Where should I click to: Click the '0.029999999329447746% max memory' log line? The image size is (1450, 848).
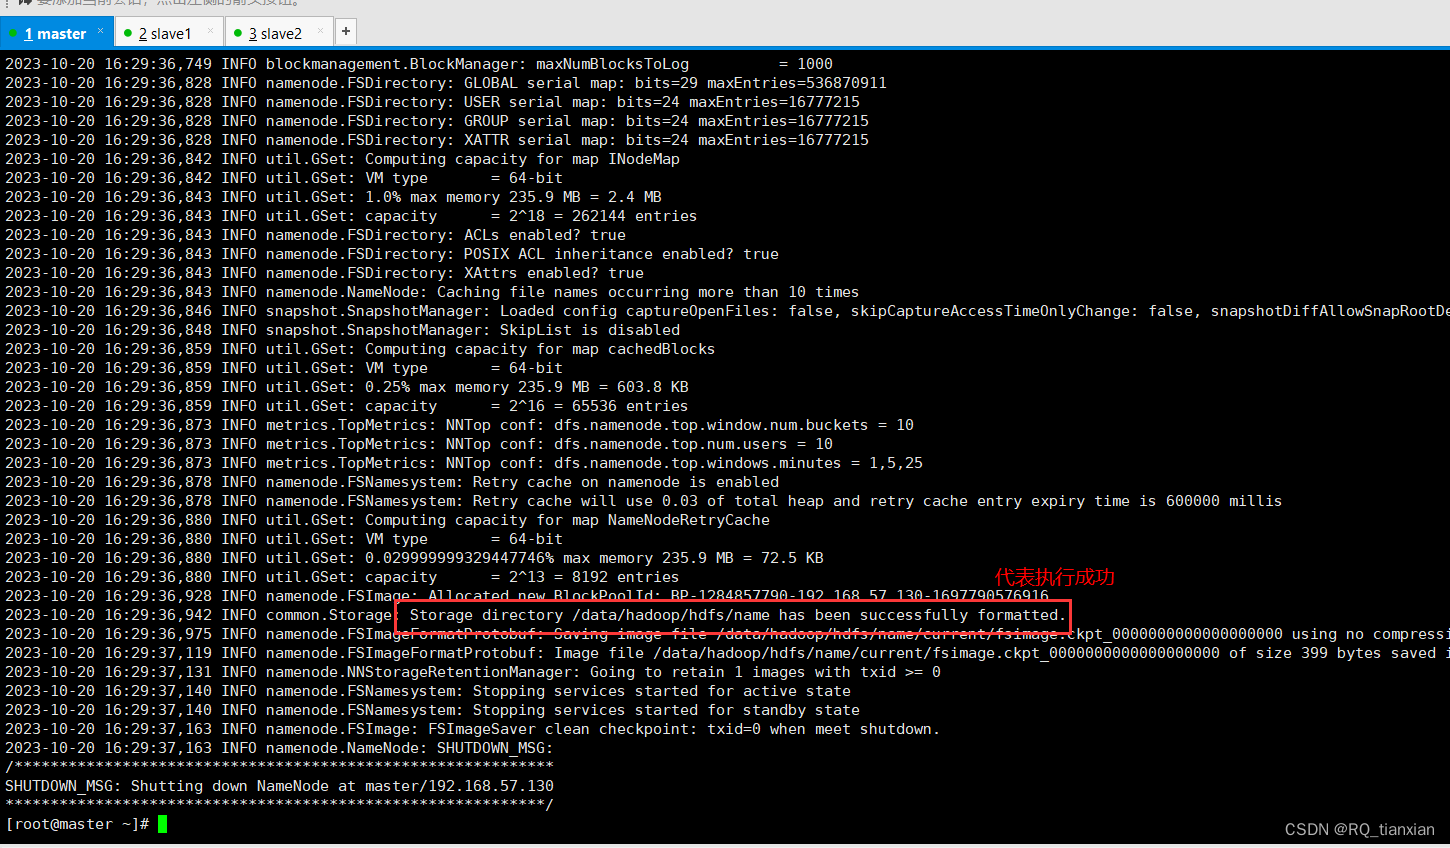414,558
